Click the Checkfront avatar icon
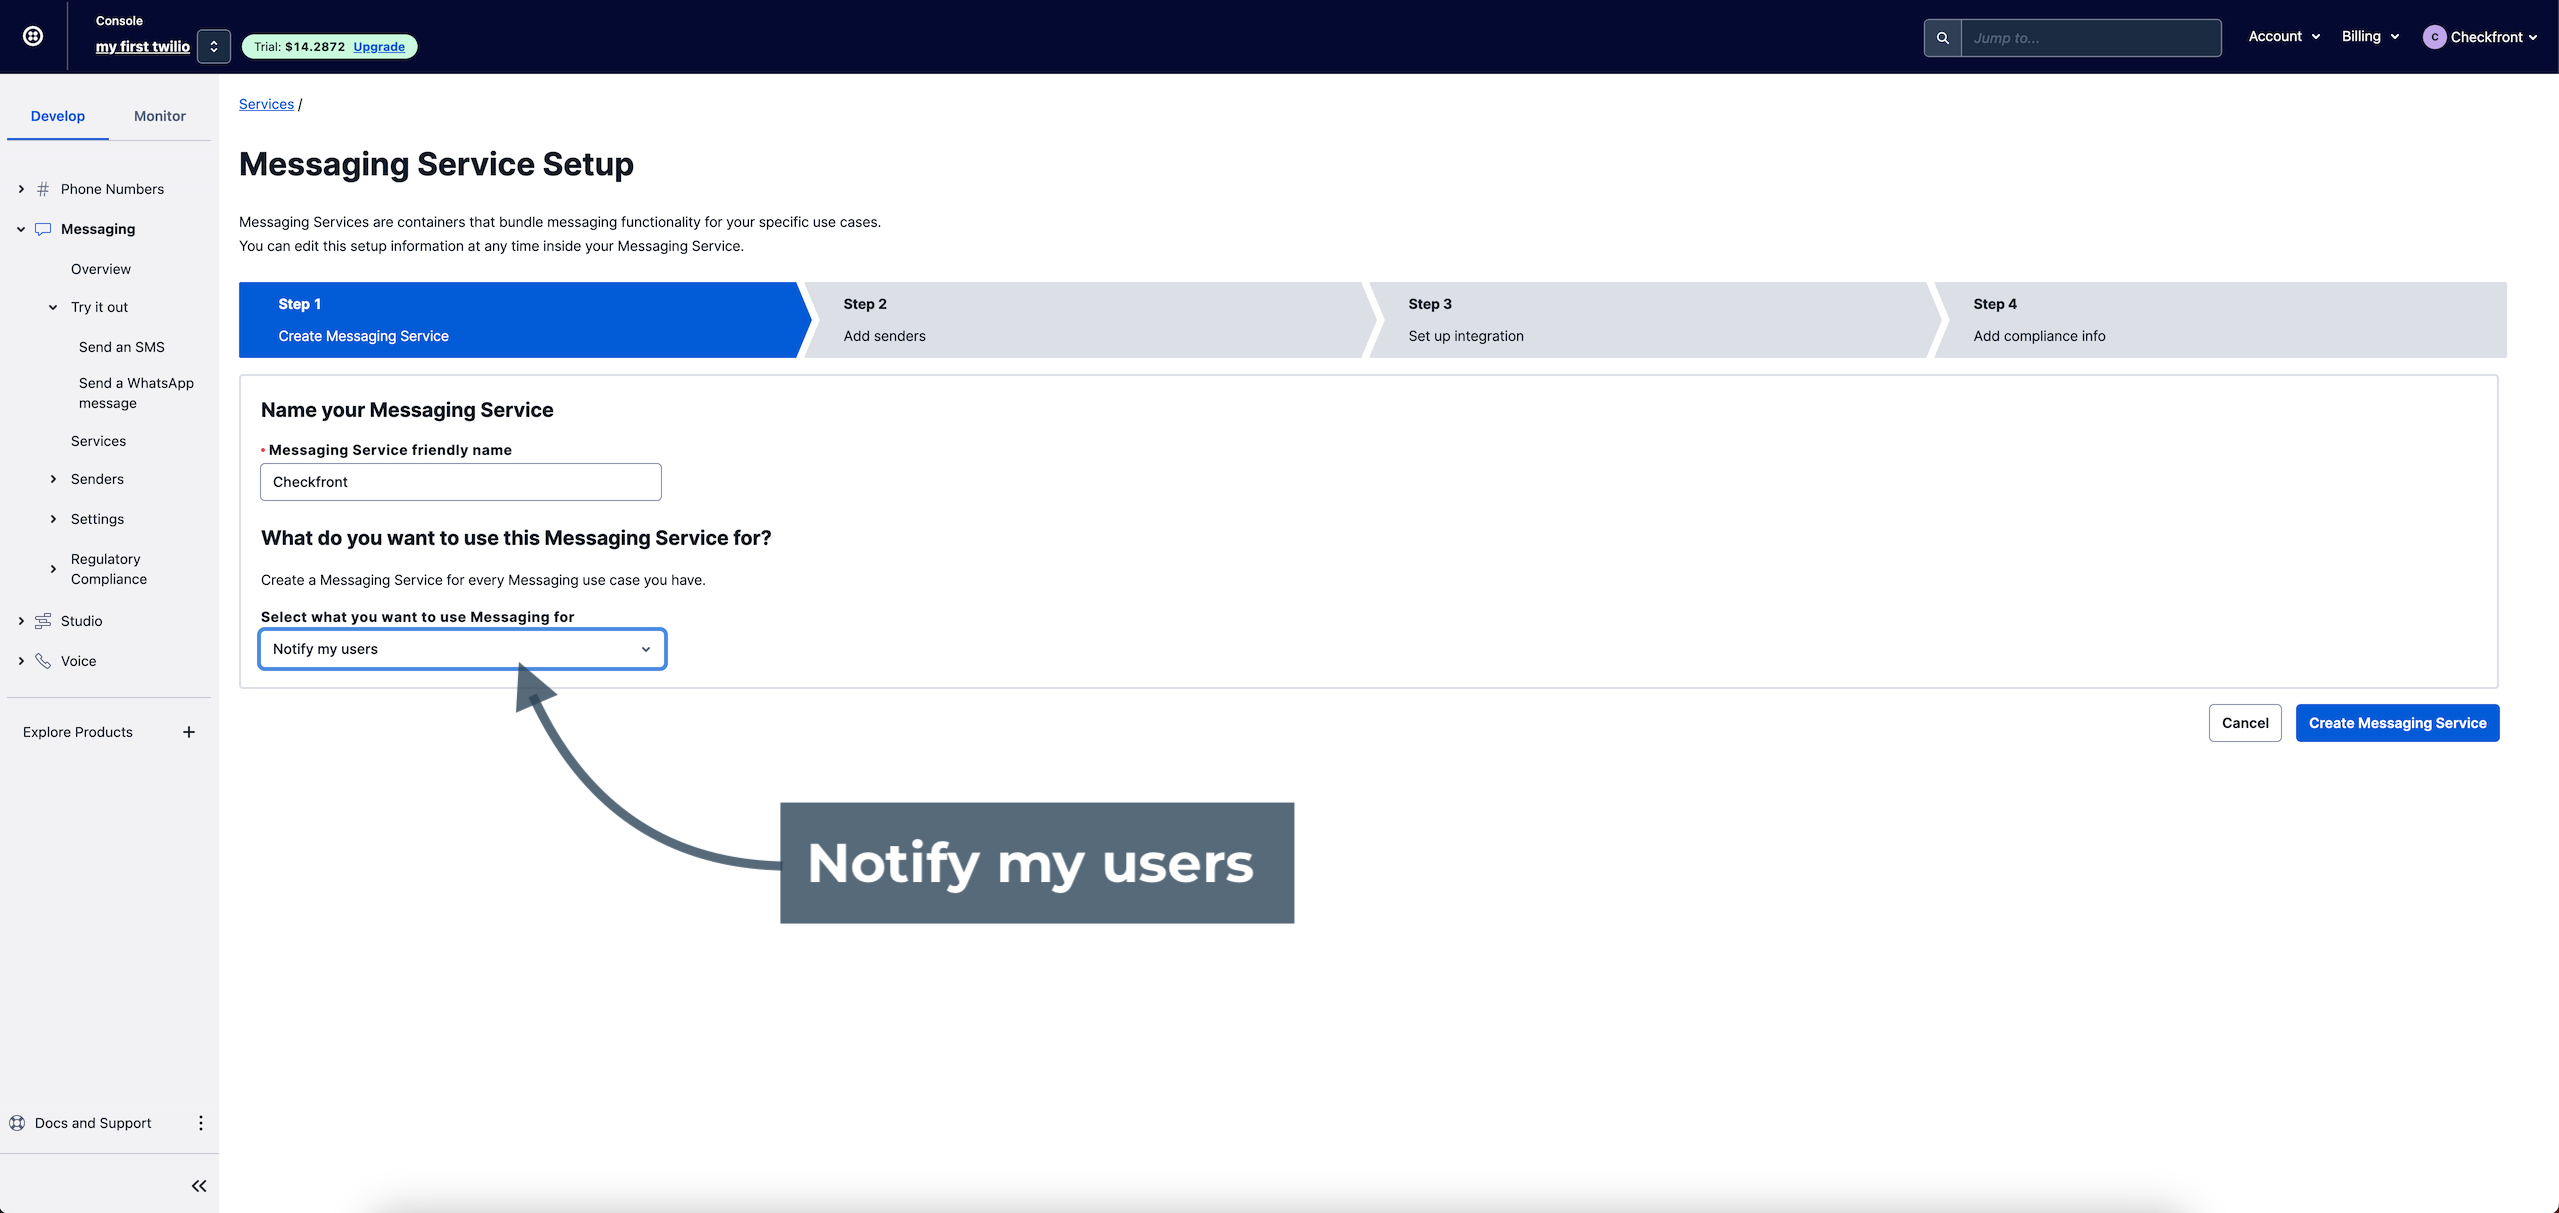The image size is (2559, 1213). [x=2434, y=37]
